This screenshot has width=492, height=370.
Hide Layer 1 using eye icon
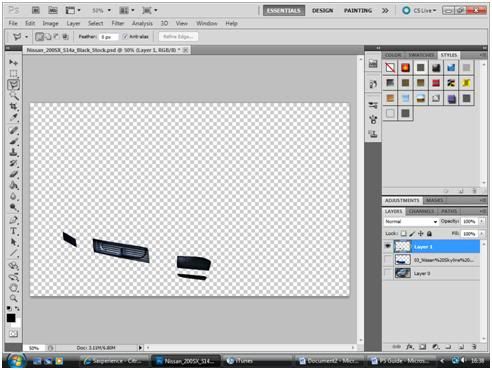[x=388, y=246]
